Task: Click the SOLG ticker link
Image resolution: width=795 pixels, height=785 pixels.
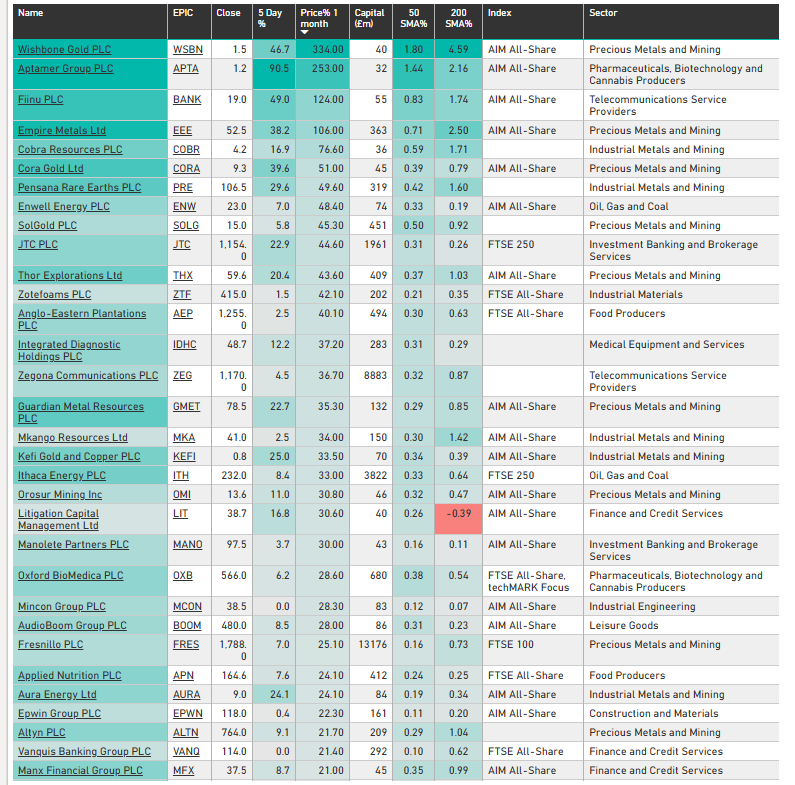Action: click(x=186, y=226)
